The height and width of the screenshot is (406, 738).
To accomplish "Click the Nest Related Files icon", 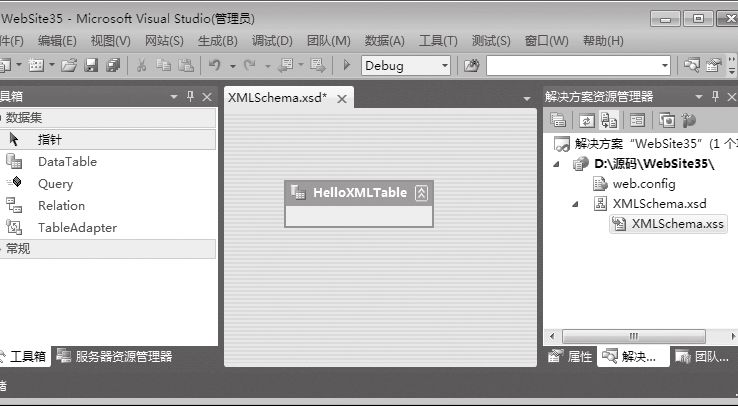I will pyautogui.click(x=609, y=120).
